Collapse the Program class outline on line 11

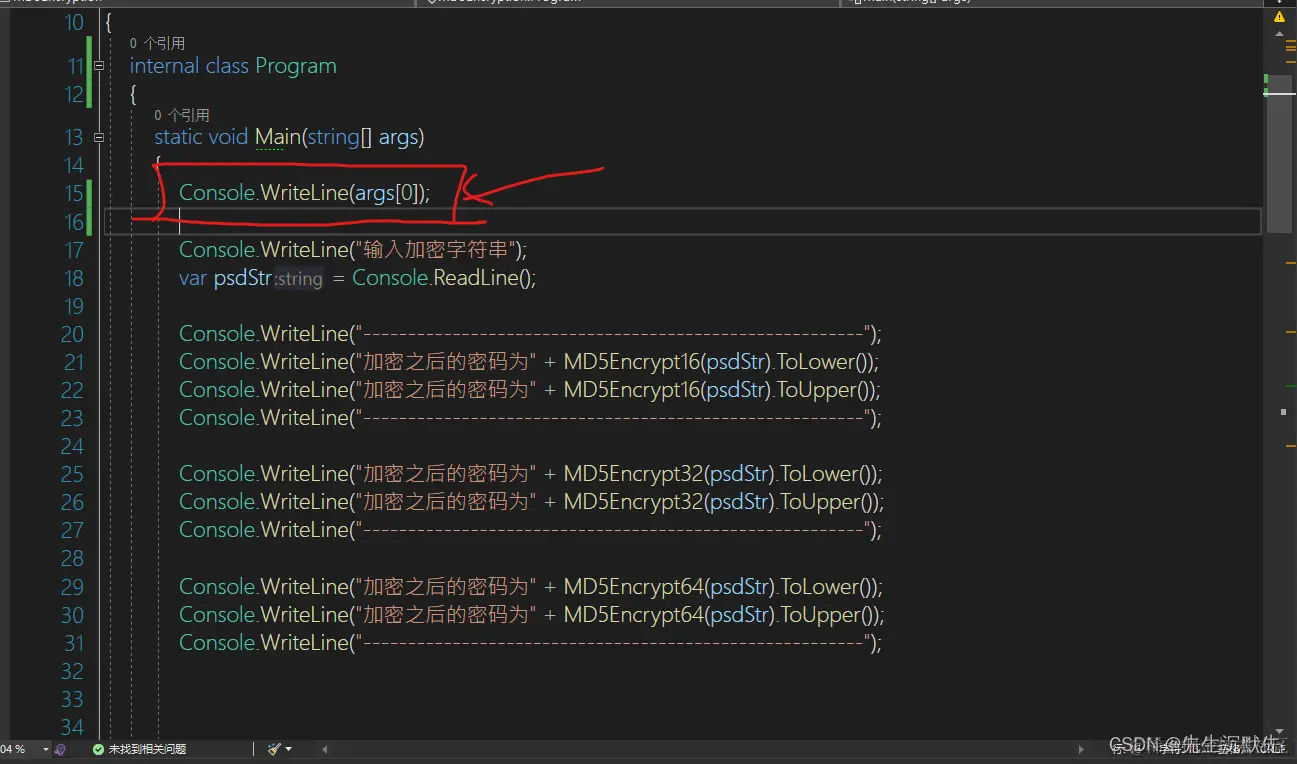tap(98, 66)
